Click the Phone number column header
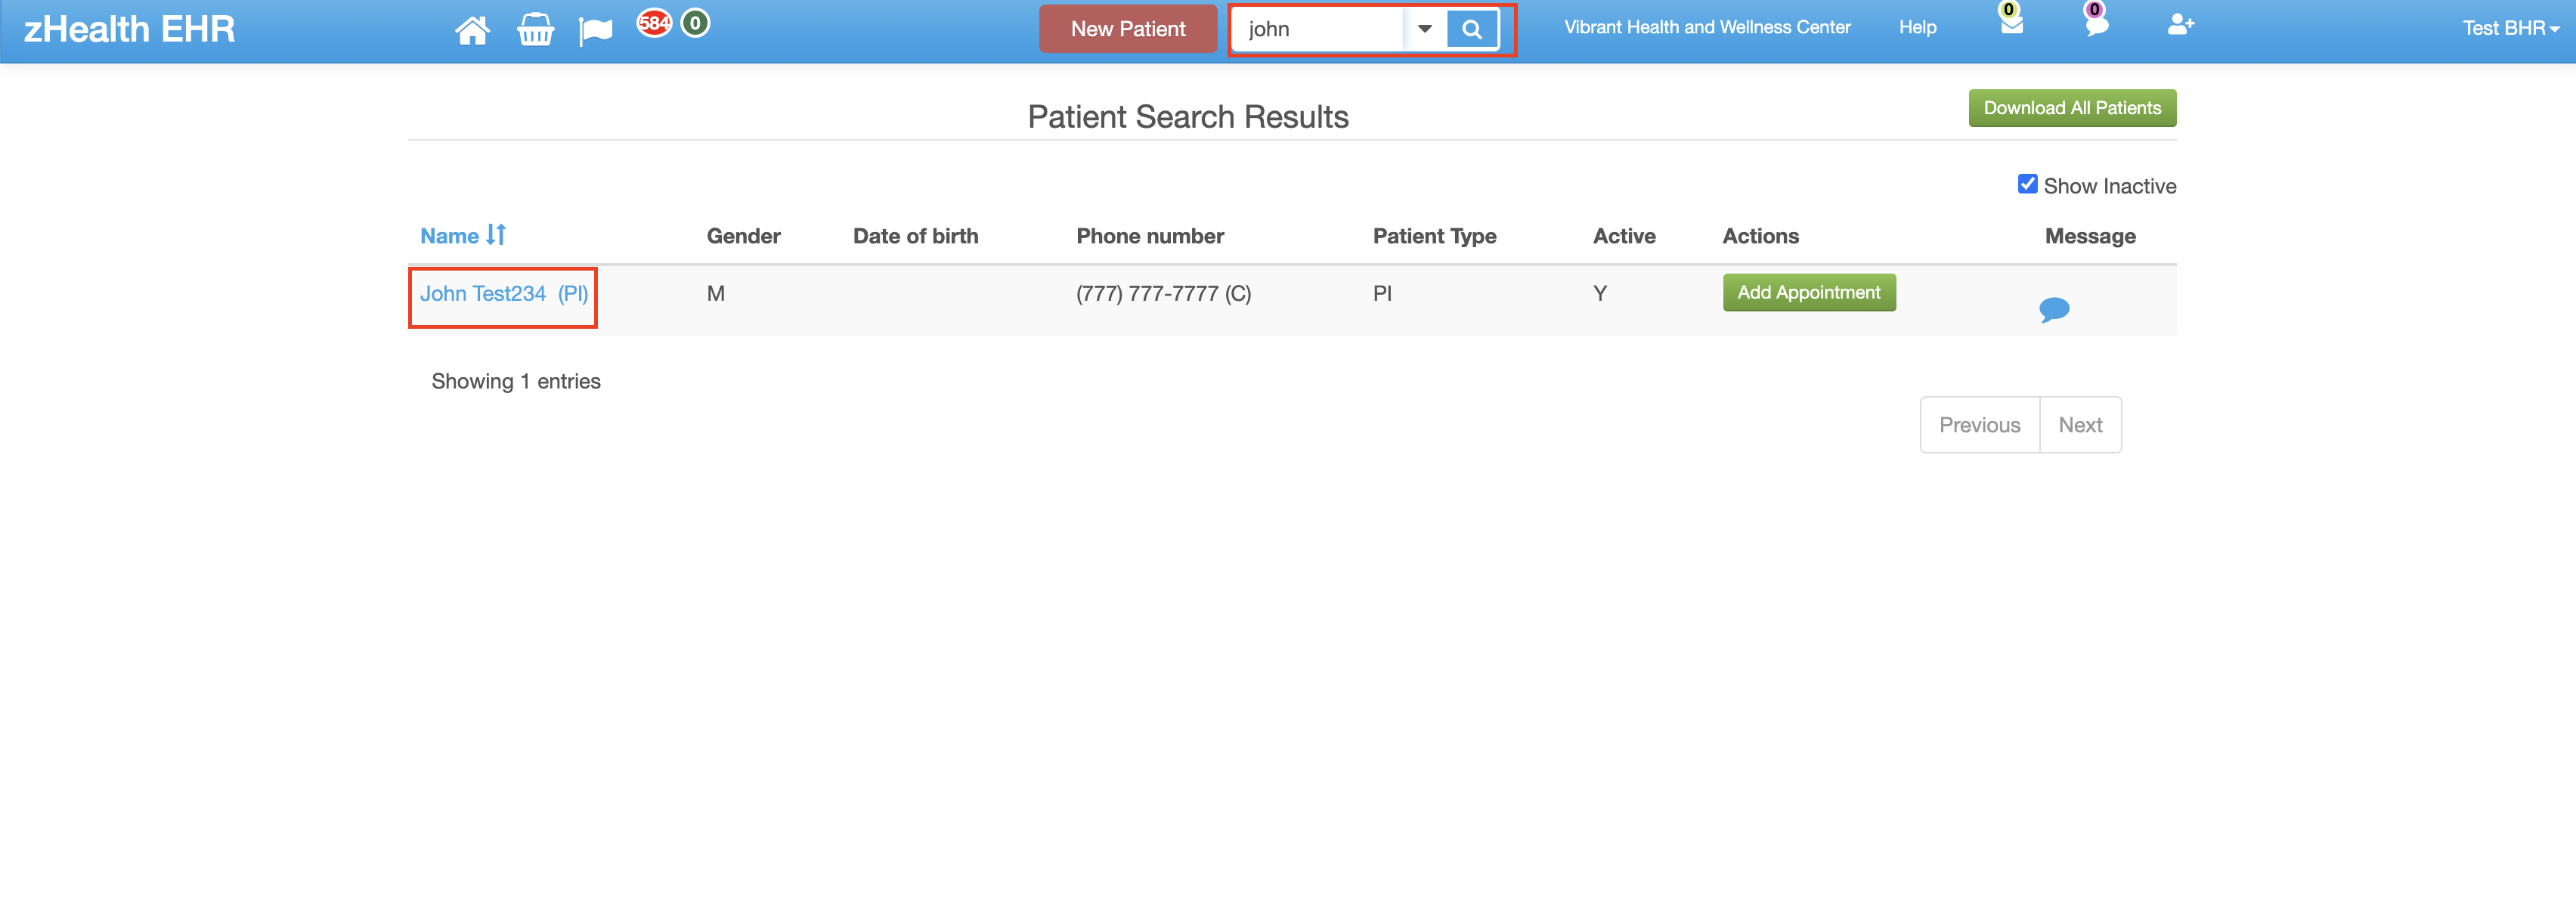This screenshot has width=2576, height=907. (1149, 236)
